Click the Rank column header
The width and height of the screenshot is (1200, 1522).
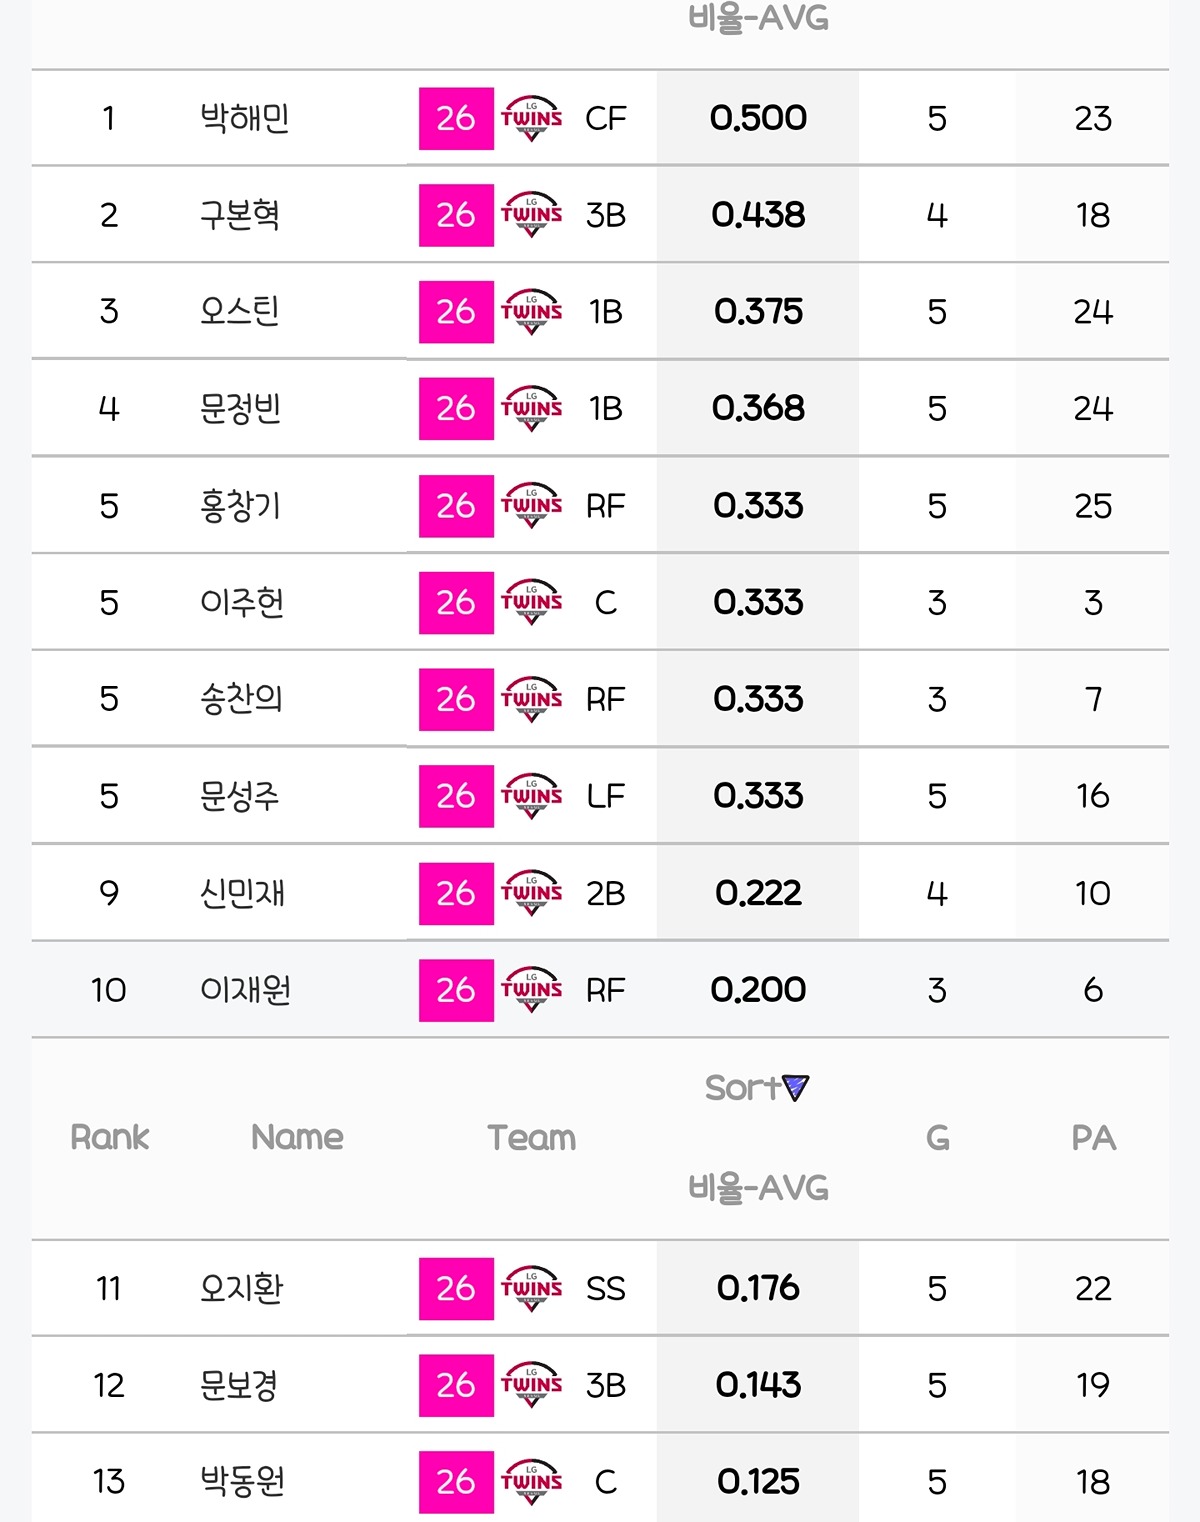coord(110,1137)
